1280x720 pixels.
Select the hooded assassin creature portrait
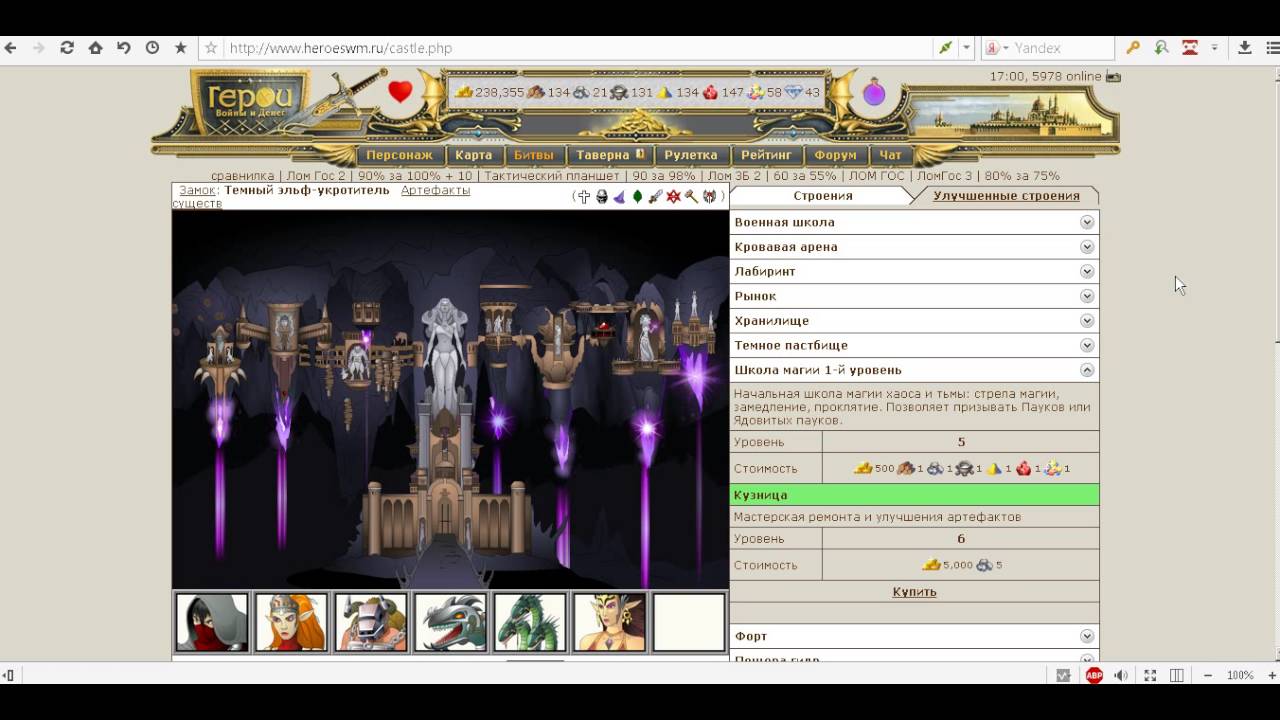tap(211, 622)
